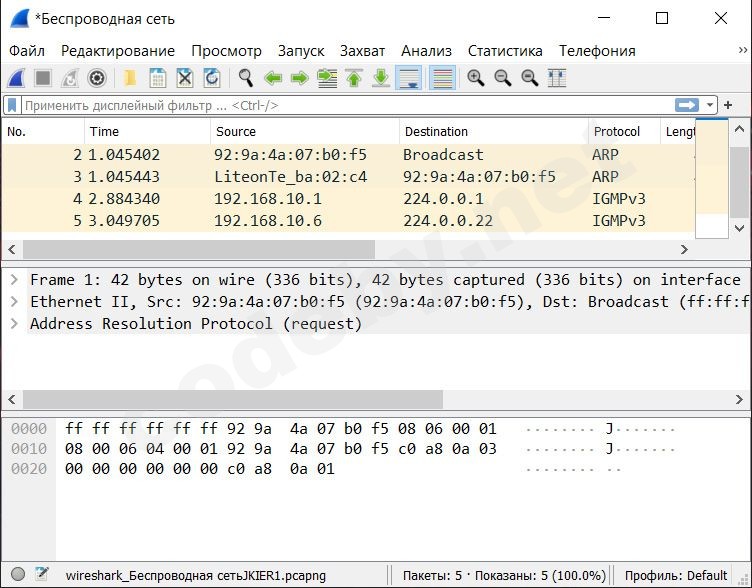
Task: Click the capture file name in status bar
Action: [x=196, y=576]
